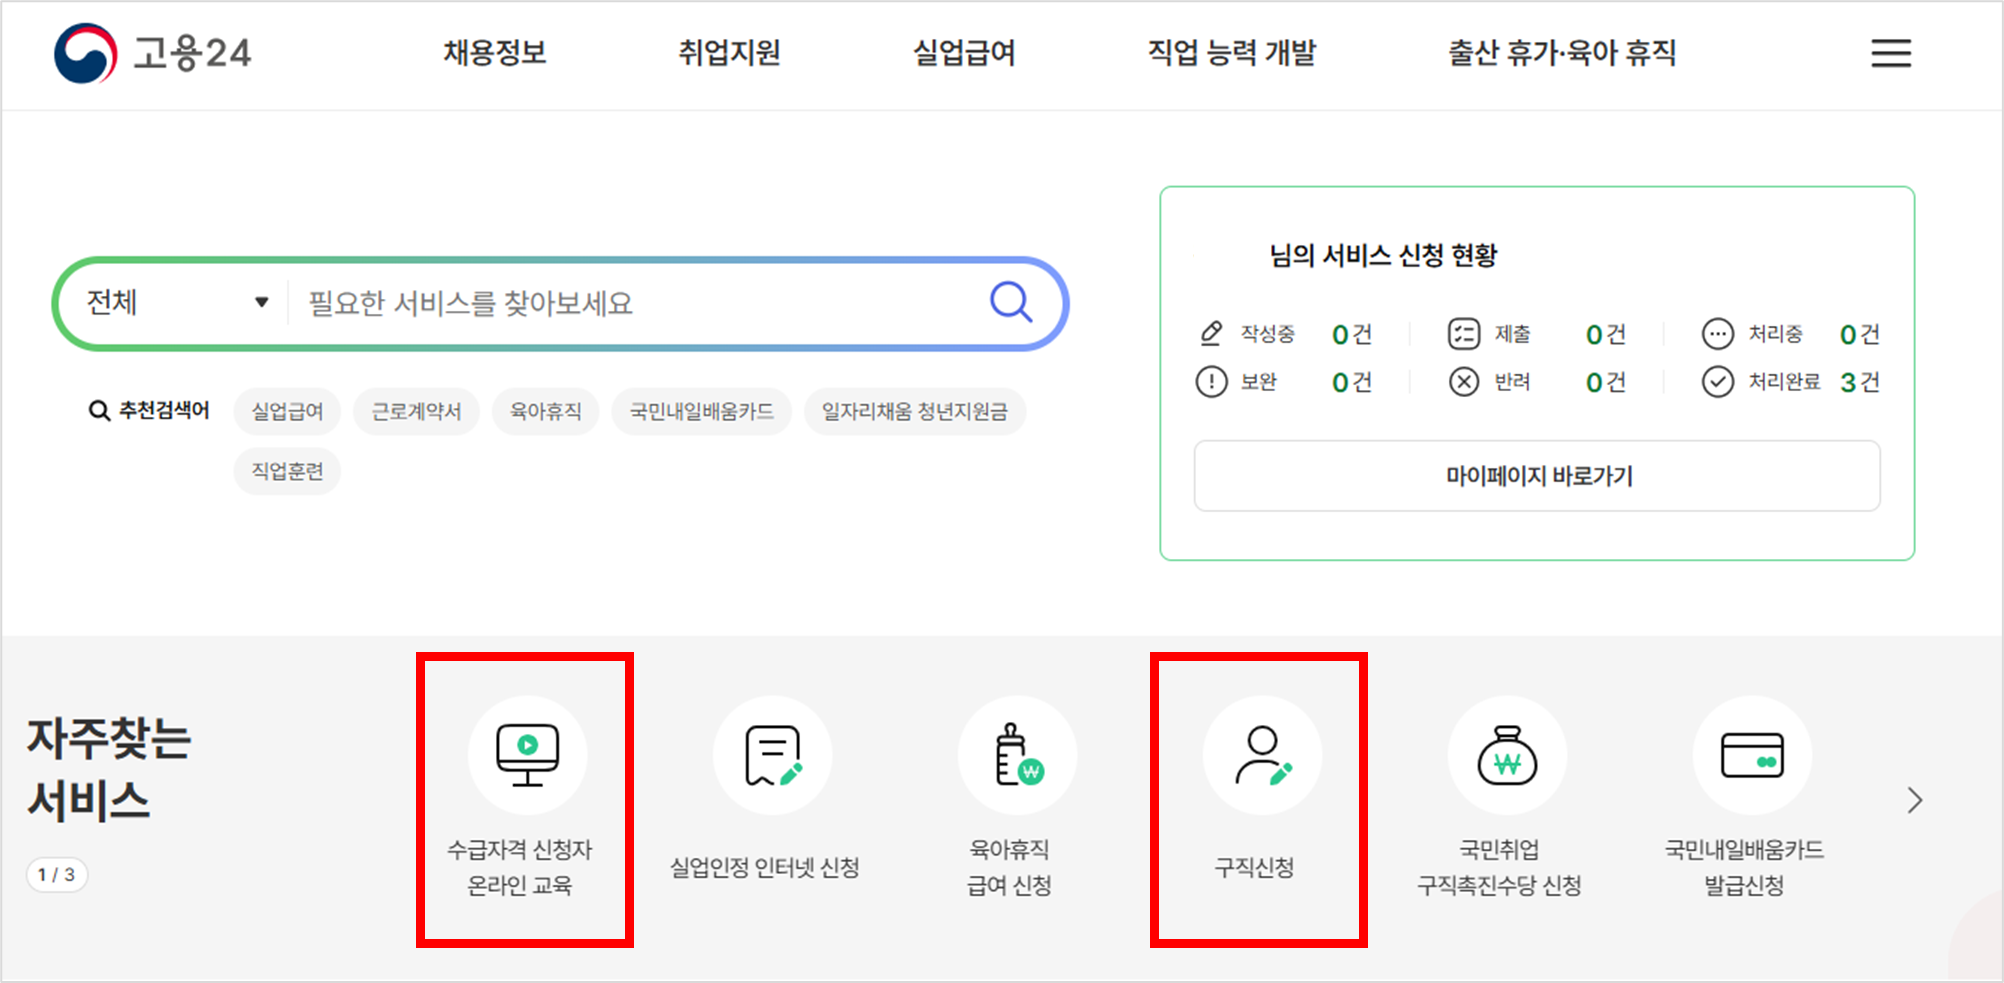The width and height of the screenshot is (2004, 983).
Task: Click the 제출 0건 count
Action: [1606, 334]
